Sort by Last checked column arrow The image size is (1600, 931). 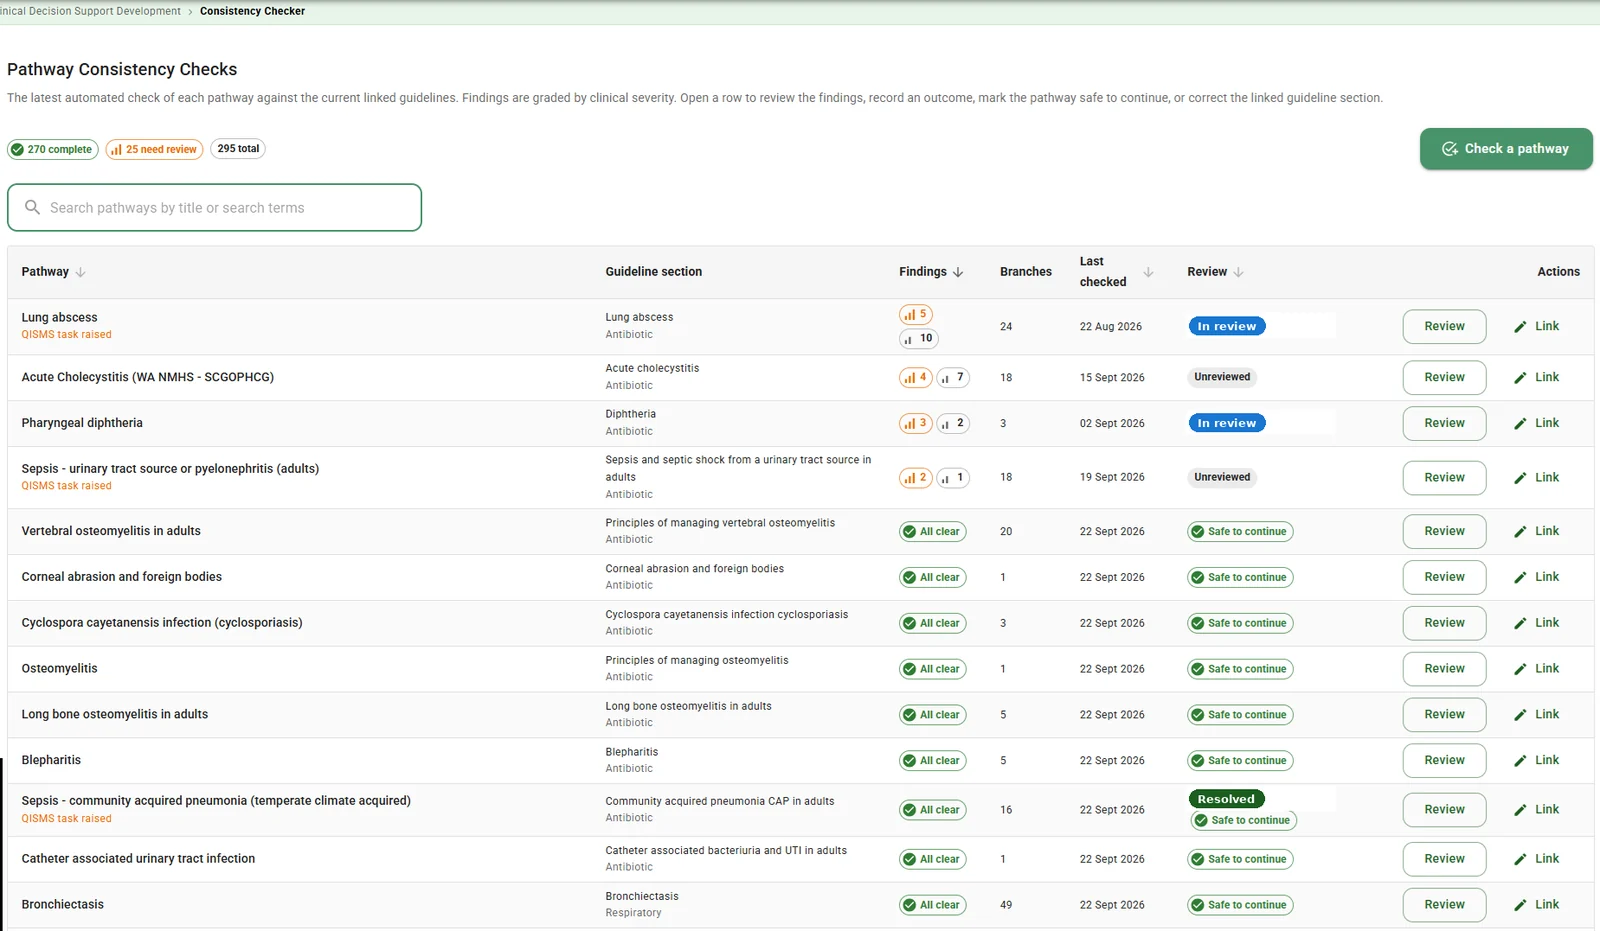[1148, 272]
